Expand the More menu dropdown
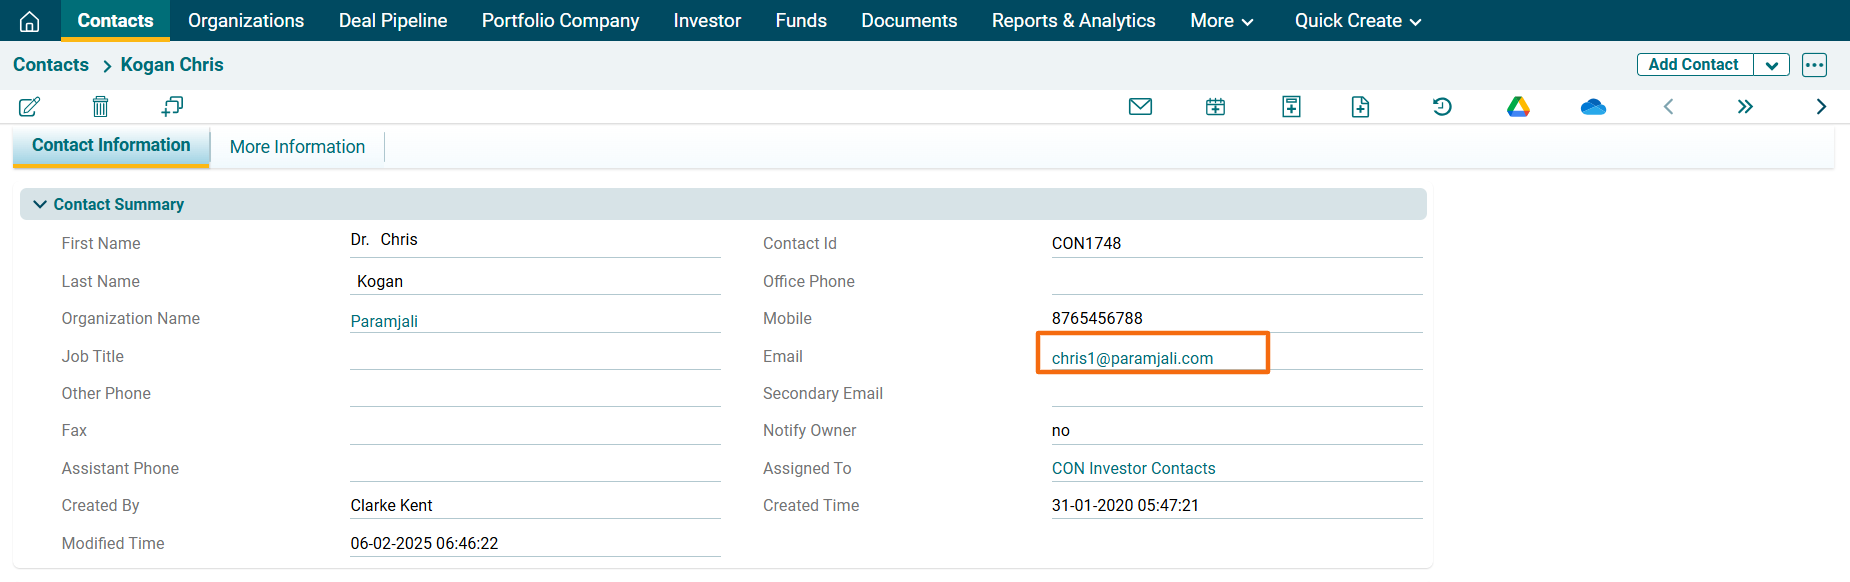 (x=1221, y=21)
